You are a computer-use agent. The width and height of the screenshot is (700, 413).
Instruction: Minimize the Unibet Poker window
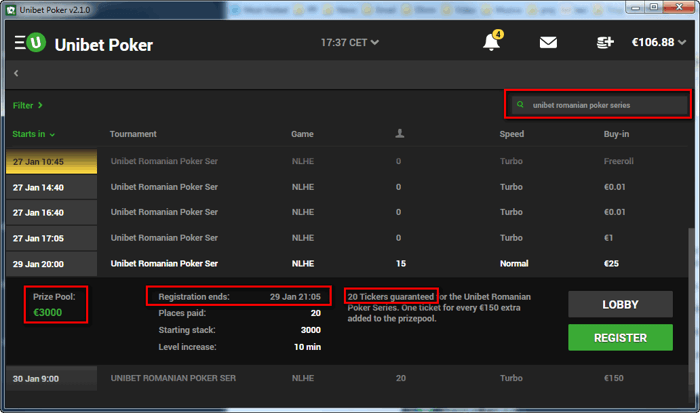click(636, 8)
